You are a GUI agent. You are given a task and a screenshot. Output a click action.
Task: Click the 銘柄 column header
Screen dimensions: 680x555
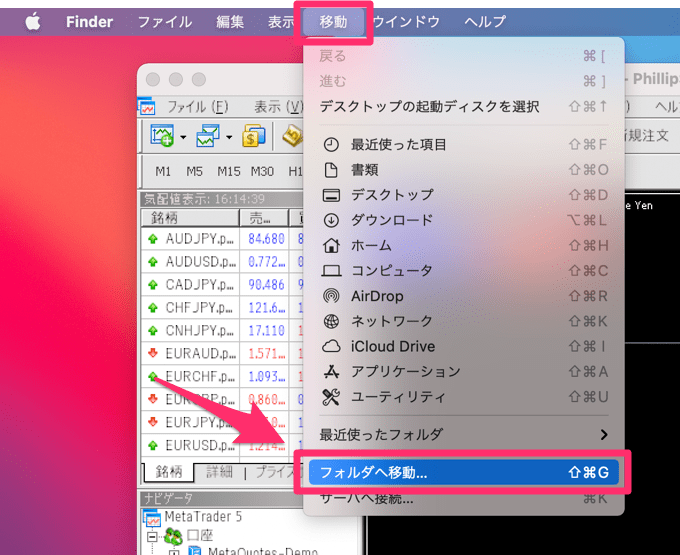tap(190, 218)
